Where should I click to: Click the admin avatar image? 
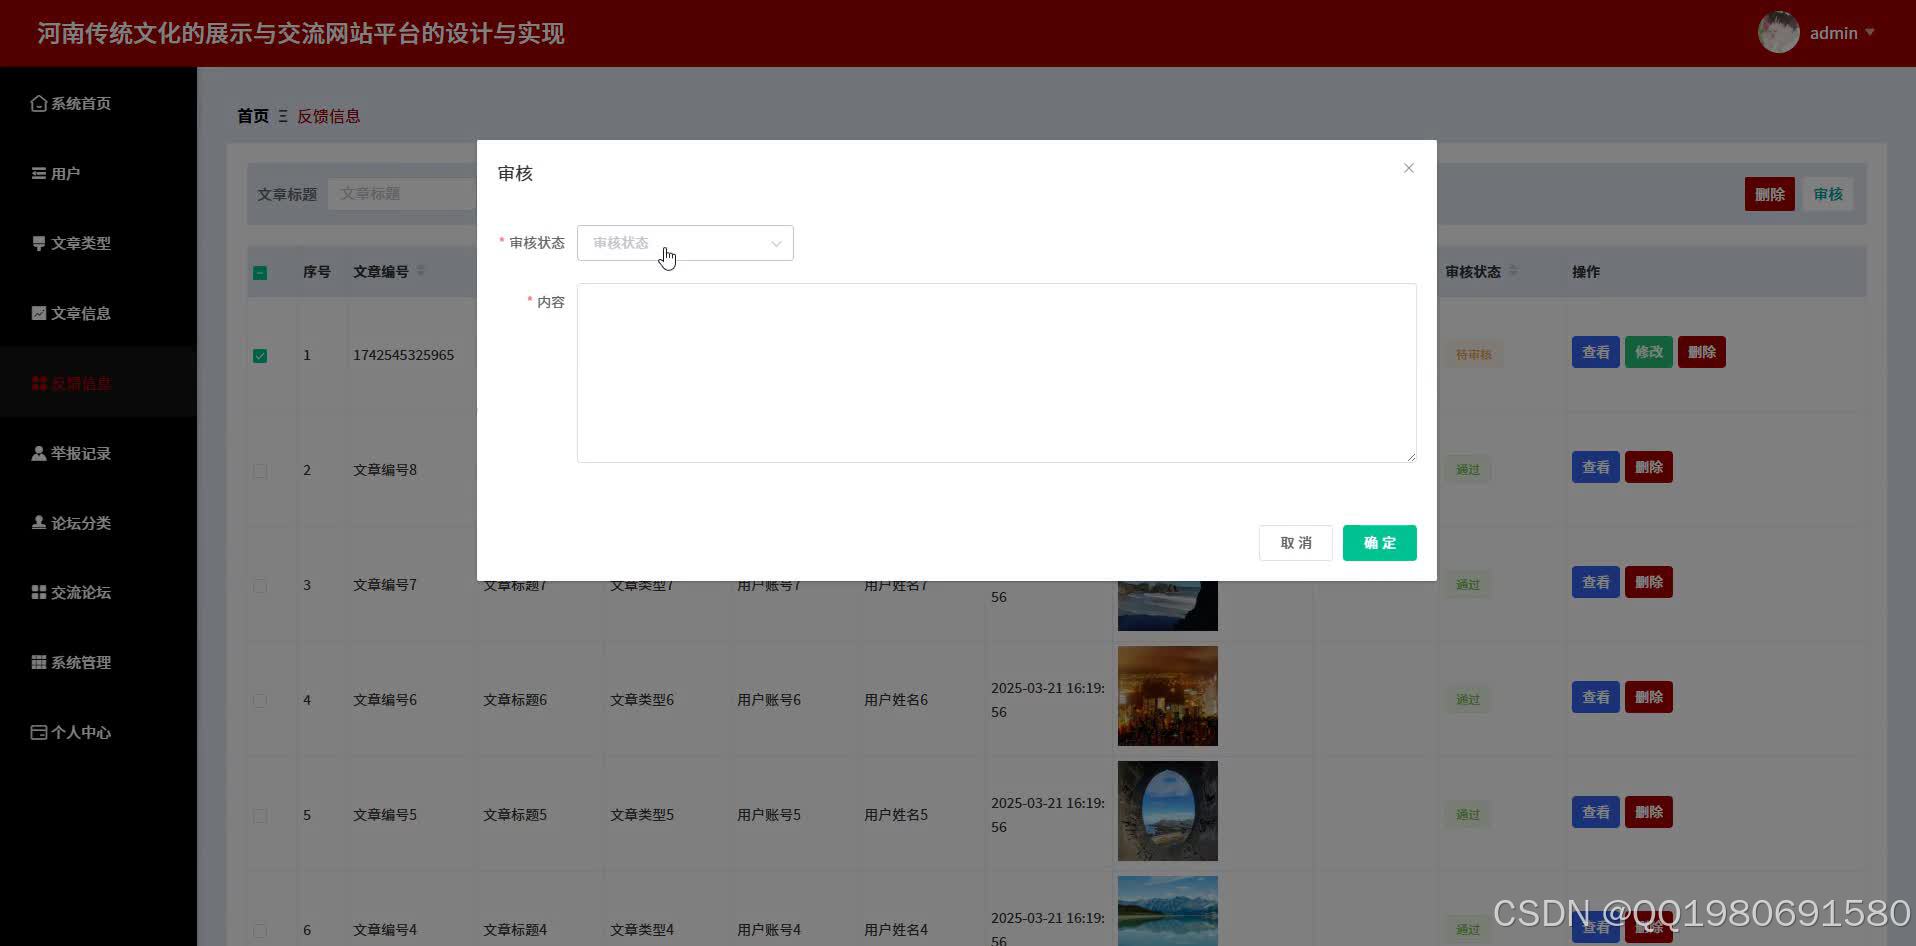click(1778, 33)
